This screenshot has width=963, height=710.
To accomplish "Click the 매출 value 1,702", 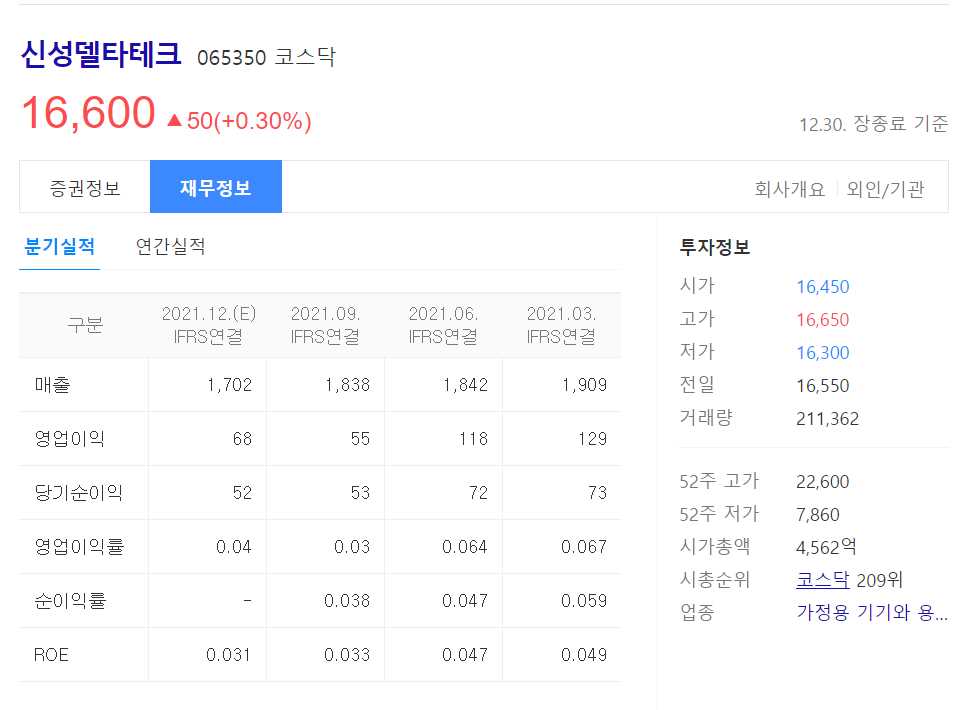I will (230, 385).
